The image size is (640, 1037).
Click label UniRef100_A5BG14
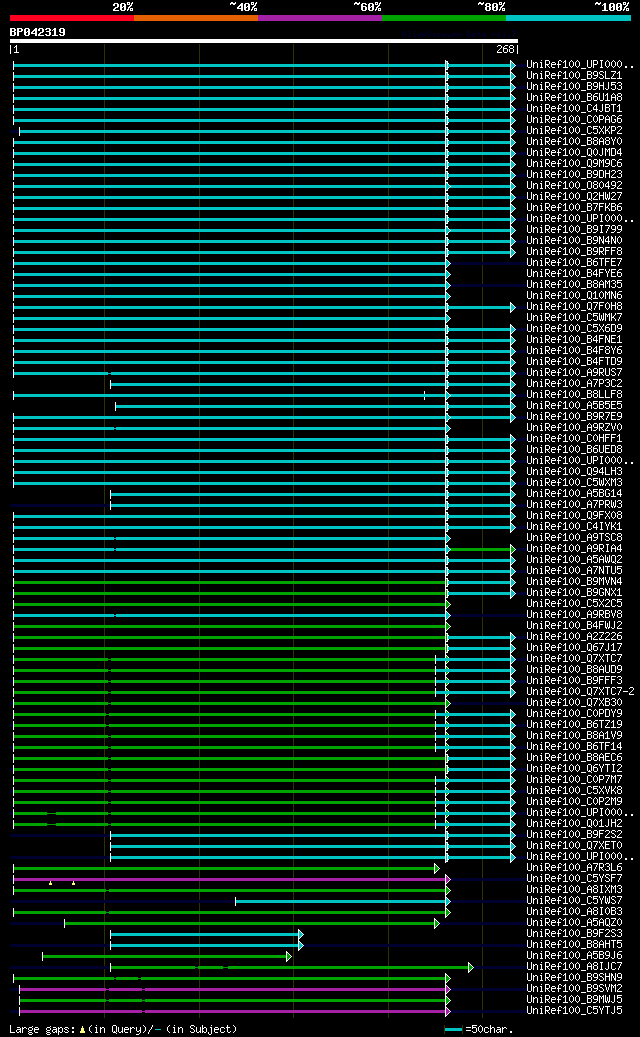tap(574, 493)
